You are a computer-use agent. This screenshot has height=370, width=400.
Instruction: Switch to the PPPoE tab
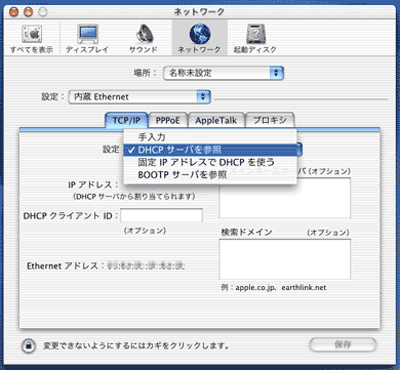[x=168, y=120]
